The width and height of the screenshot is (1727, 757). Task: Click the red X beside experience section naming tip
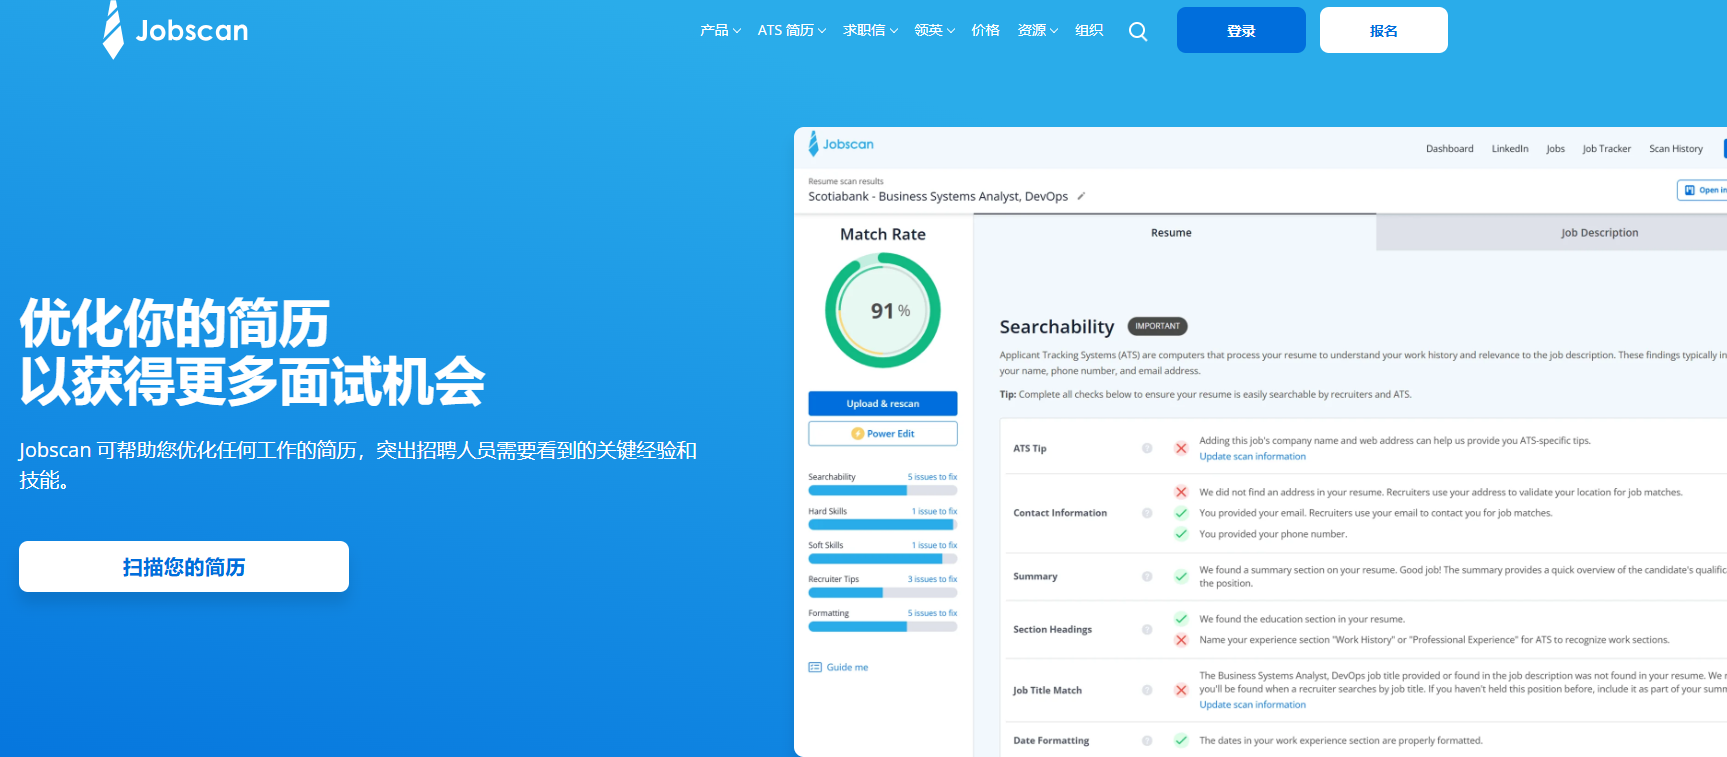tap(1181, 640)
